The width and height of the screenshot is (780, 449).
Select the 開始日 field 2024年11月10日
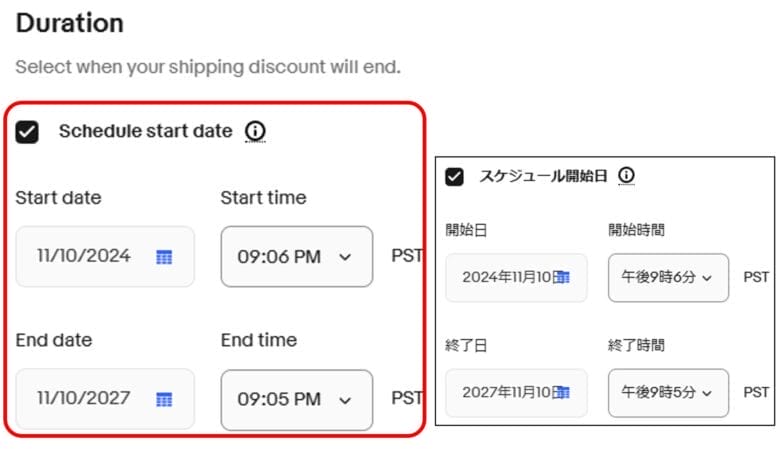coord(506,277)
